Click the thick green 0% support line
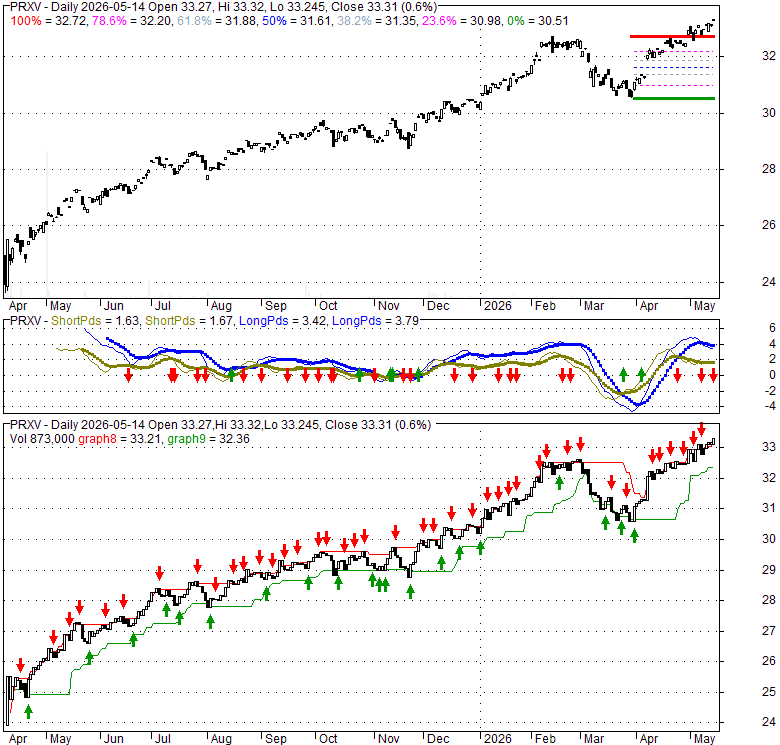Image resolution: width=780 pixels, height=745 pixels. point(674,98)
